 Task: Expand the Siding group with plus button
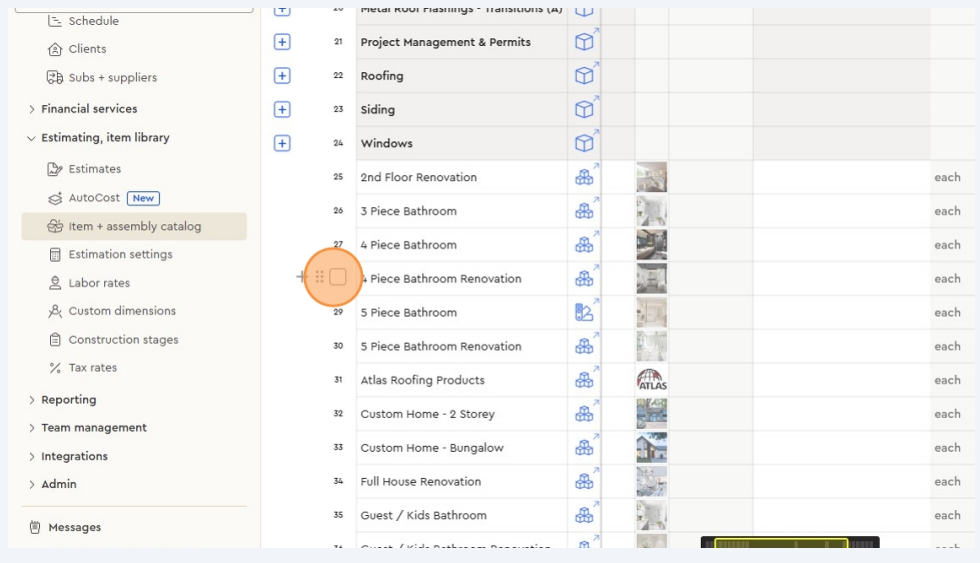pyautogui.click(x=282, y=110)
